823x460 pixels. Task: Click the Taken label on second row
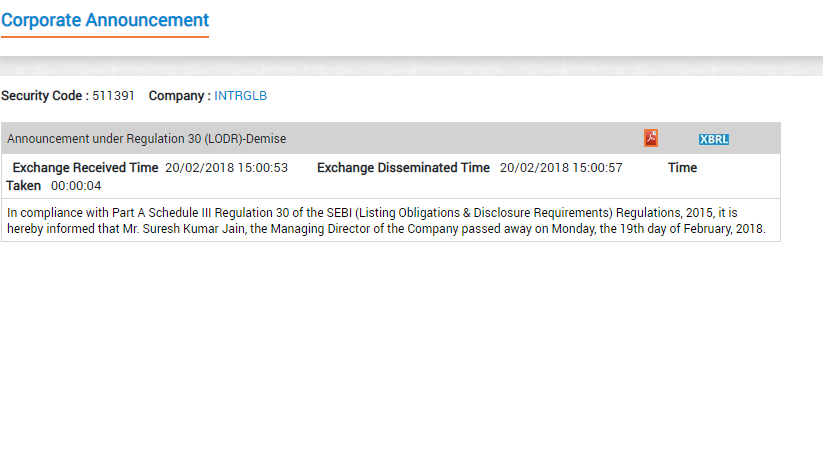pos(24,186)
